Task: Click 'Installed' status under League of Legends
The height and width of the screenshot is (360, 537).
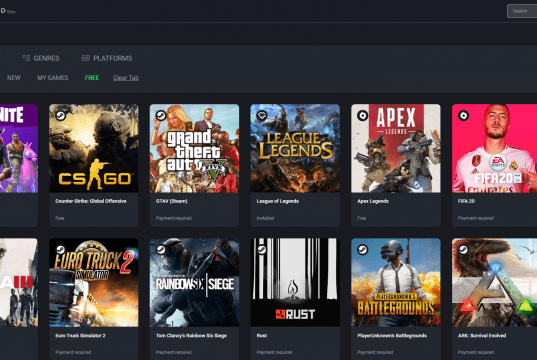Action: pos(265,218)
